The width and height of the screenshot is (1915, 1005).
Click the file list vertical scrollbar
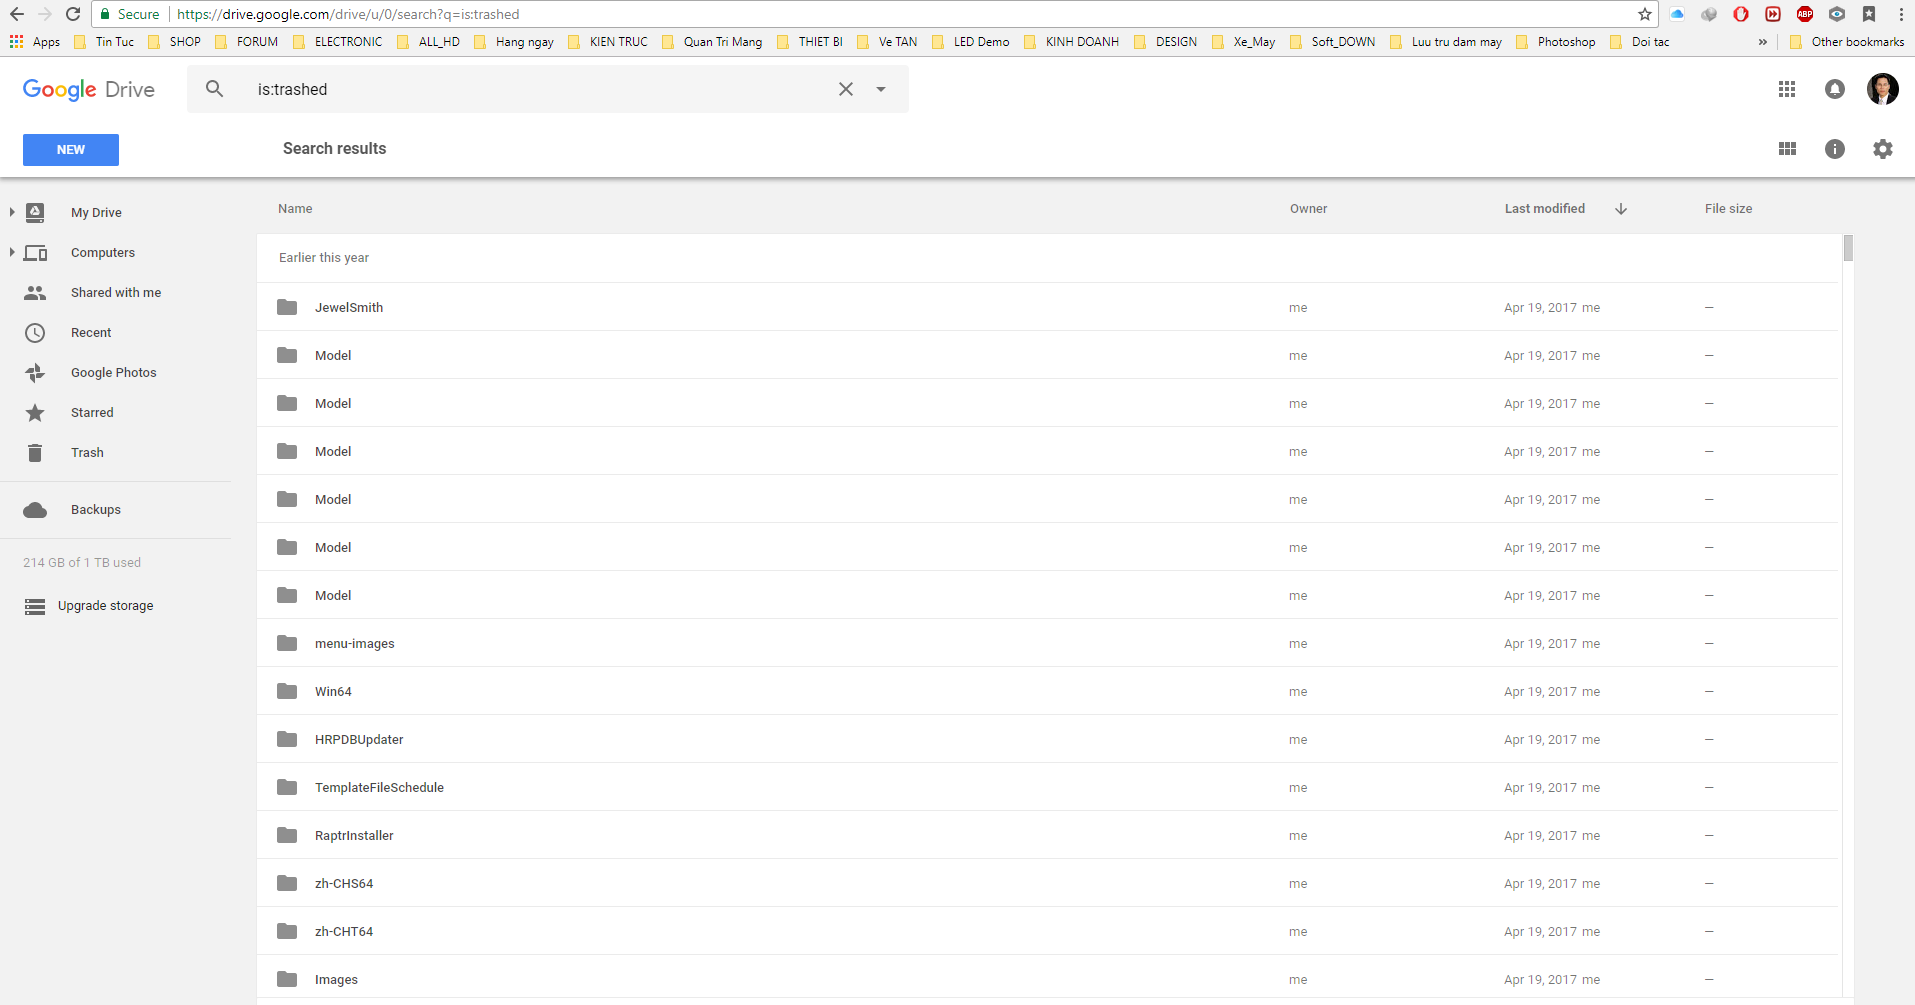(1848, 615)
